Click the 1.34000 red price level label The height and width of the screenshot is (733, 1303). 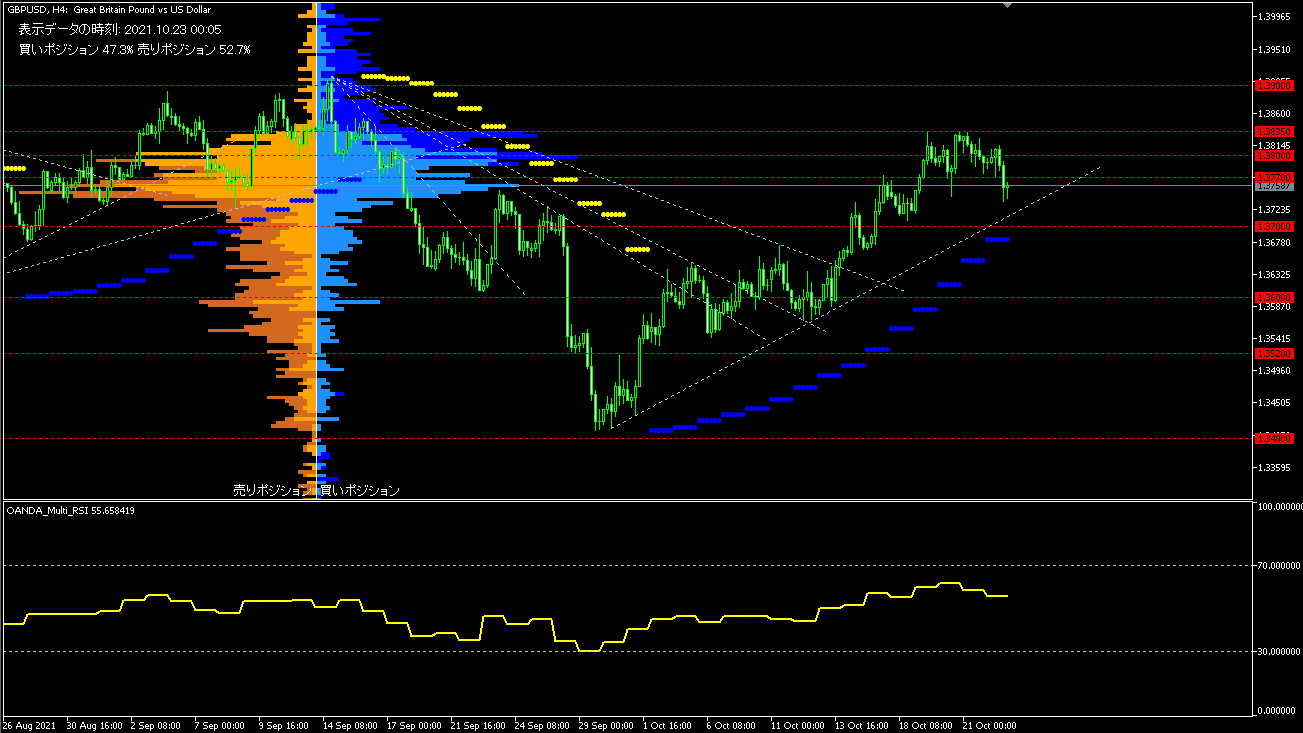coord(1274,438)
